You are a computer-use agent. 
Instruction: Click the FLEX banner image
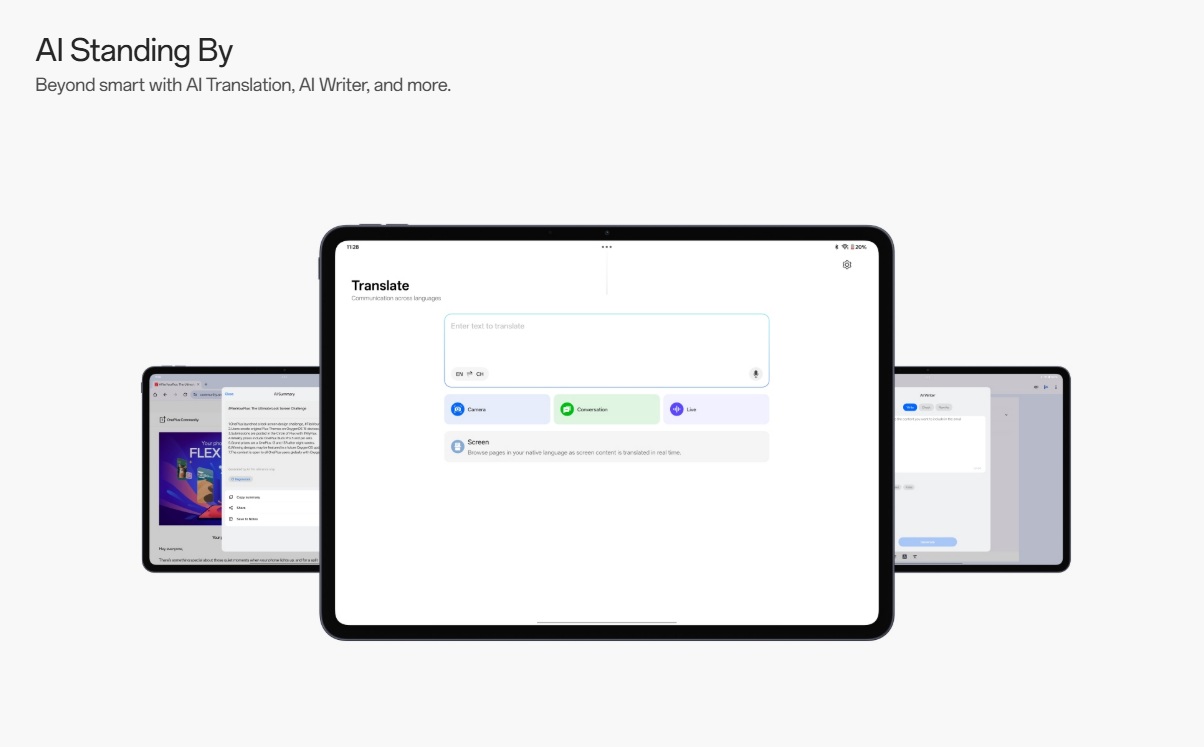point(190,478)
